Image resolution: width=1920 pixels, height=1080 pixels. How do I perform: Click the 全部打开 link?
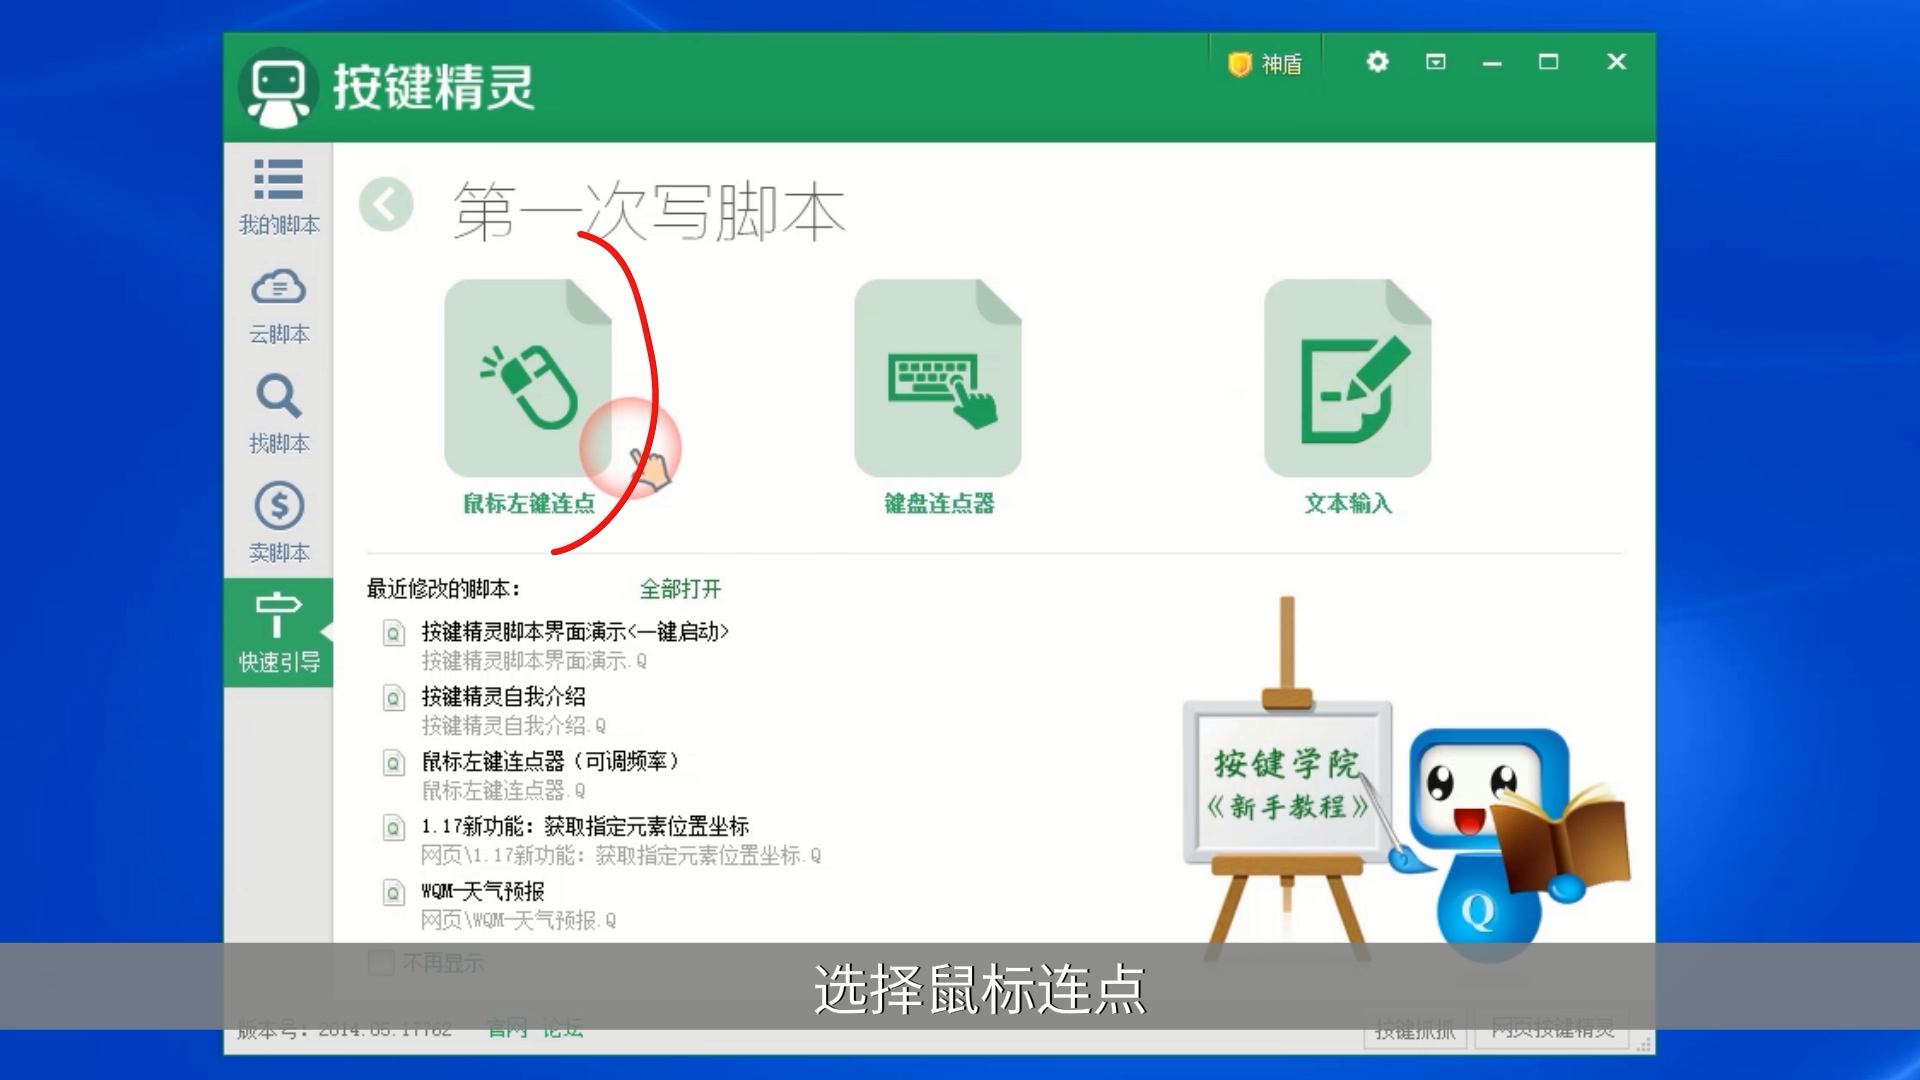(680, 589)
